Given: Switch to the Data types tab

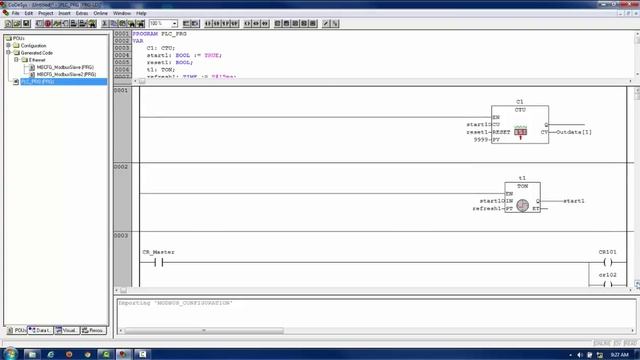Looking at the screenshot, I should click(40, 330).
